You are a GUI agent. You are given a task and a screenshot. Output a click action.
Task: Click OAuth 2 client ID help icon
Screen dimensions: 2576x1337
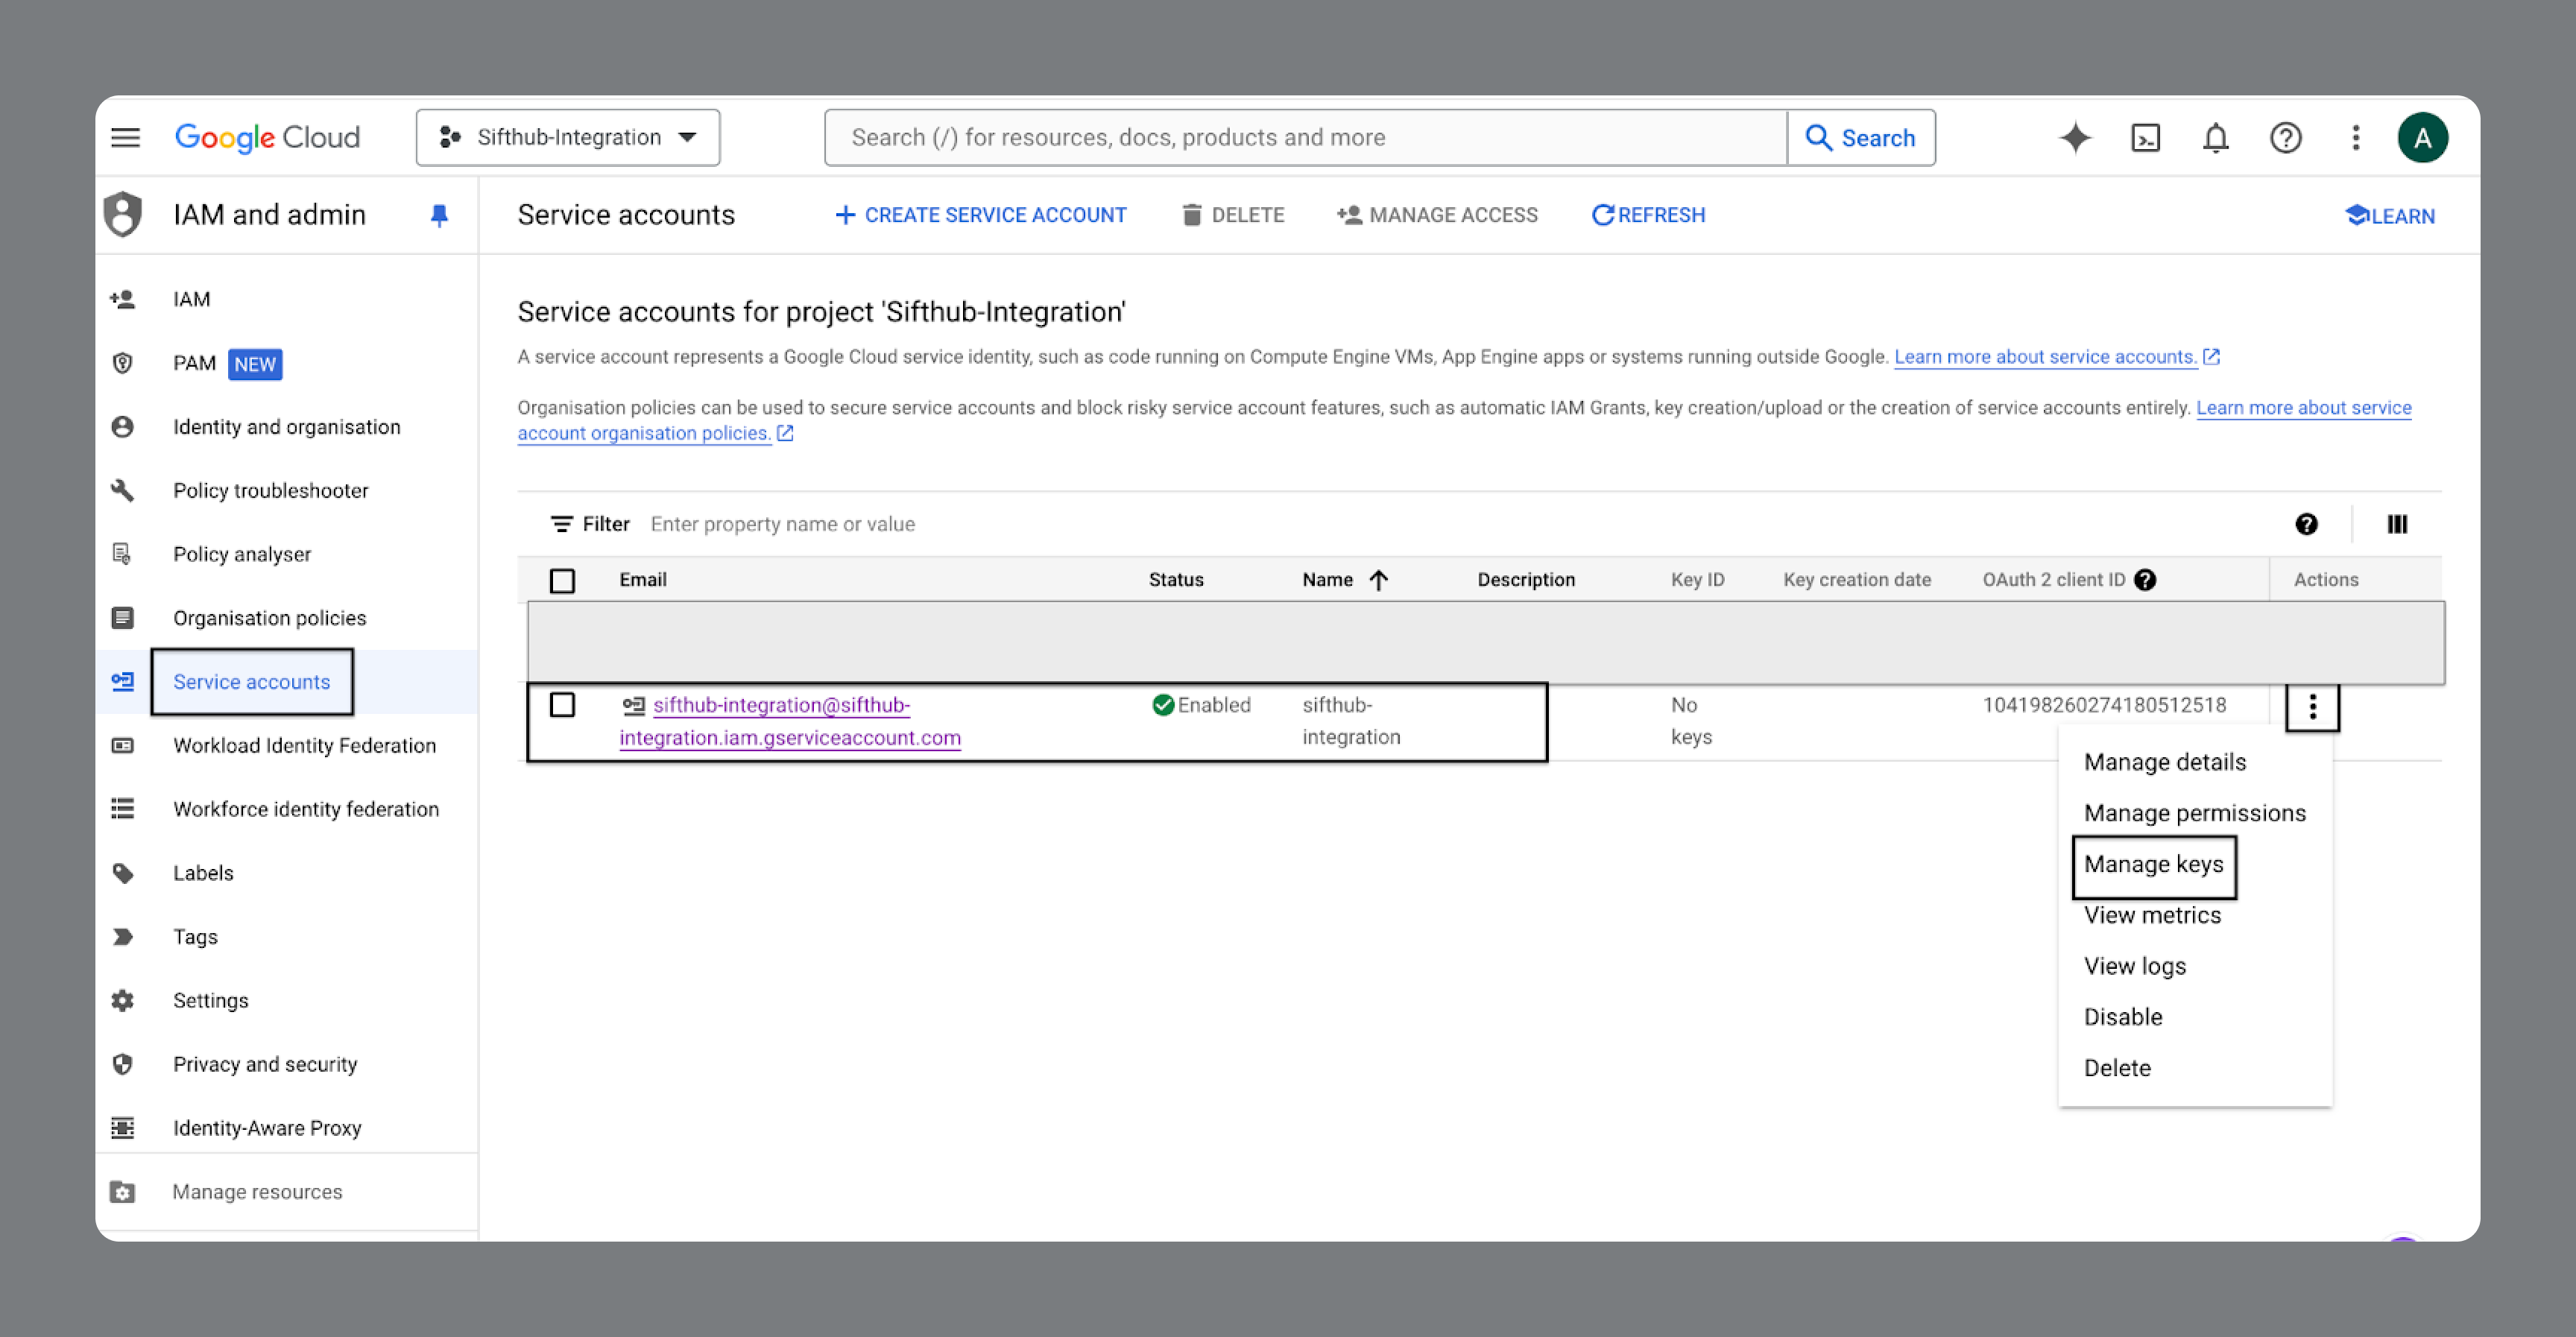pyautogui.click(x=2145, y=580)
